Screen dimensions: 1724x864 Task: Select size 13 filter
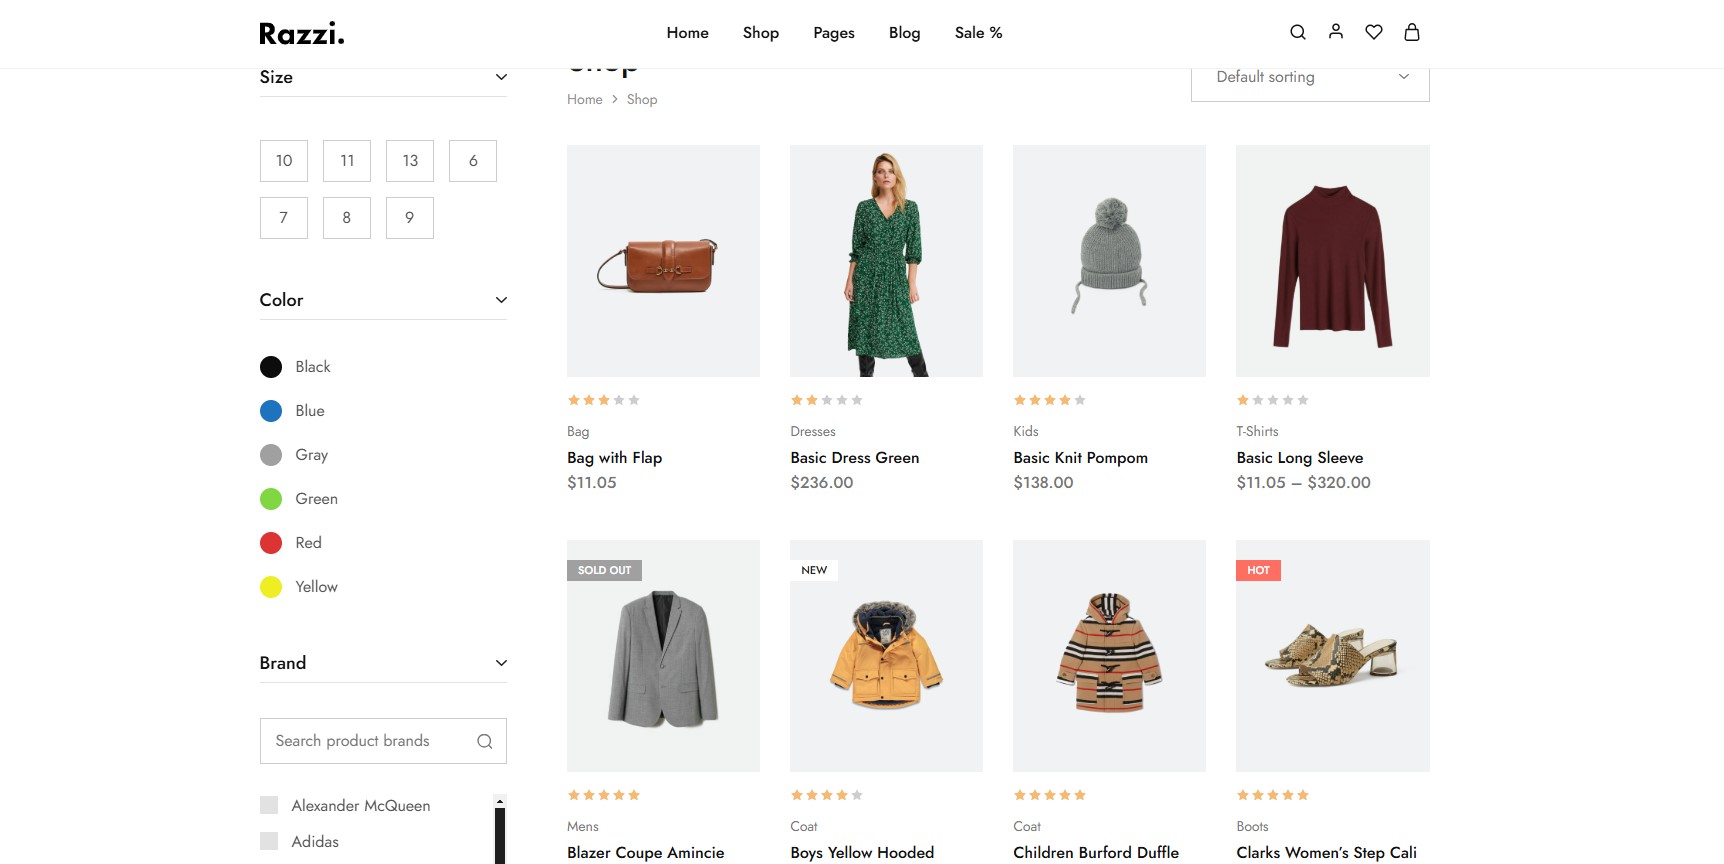point(410,161)
